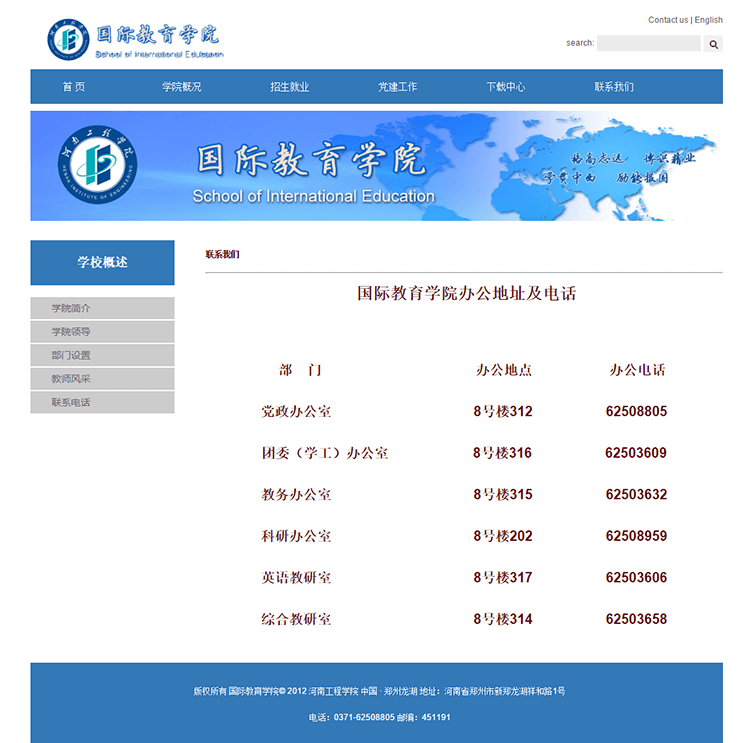This screenshot has height=743, width=750.
Task: Go to 首页 in the navigation bar
Action: (74, 87)
